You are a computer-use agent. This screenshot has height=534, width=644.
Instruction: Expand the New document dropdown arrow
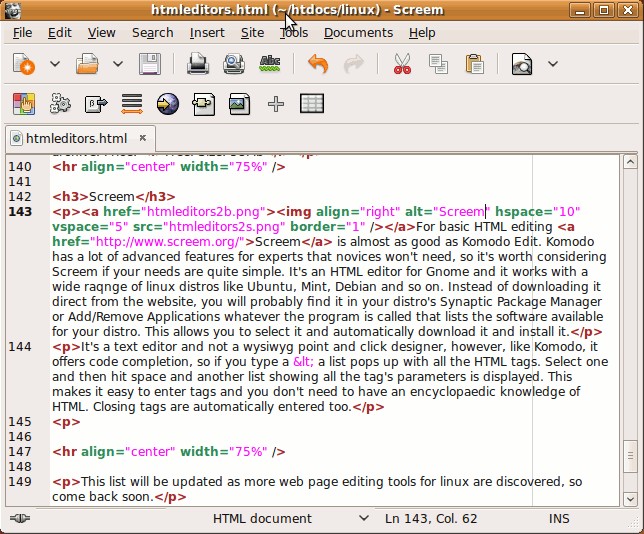pos(55,65)
